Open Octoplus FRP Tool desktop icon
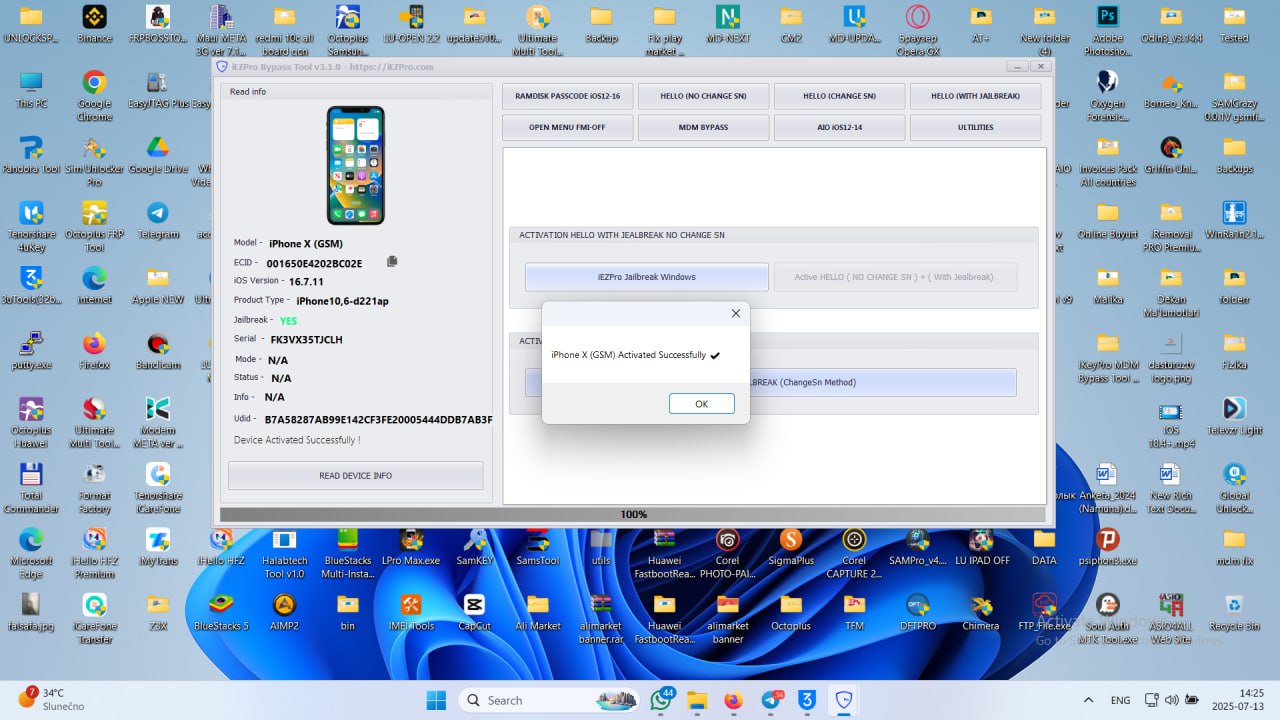This screenshot has height=720, width=1280. [x=95, y=226]
